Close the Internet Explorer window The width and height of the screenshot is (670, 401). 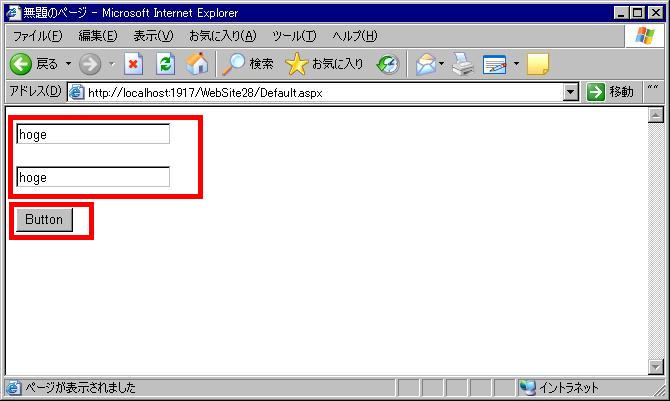point(656,13)
